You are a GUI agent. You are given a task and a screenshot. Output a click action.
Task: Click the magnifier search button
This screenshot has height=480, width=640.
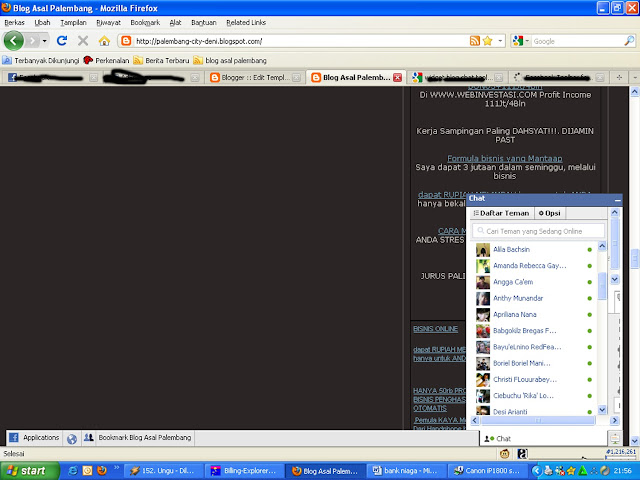629,41
